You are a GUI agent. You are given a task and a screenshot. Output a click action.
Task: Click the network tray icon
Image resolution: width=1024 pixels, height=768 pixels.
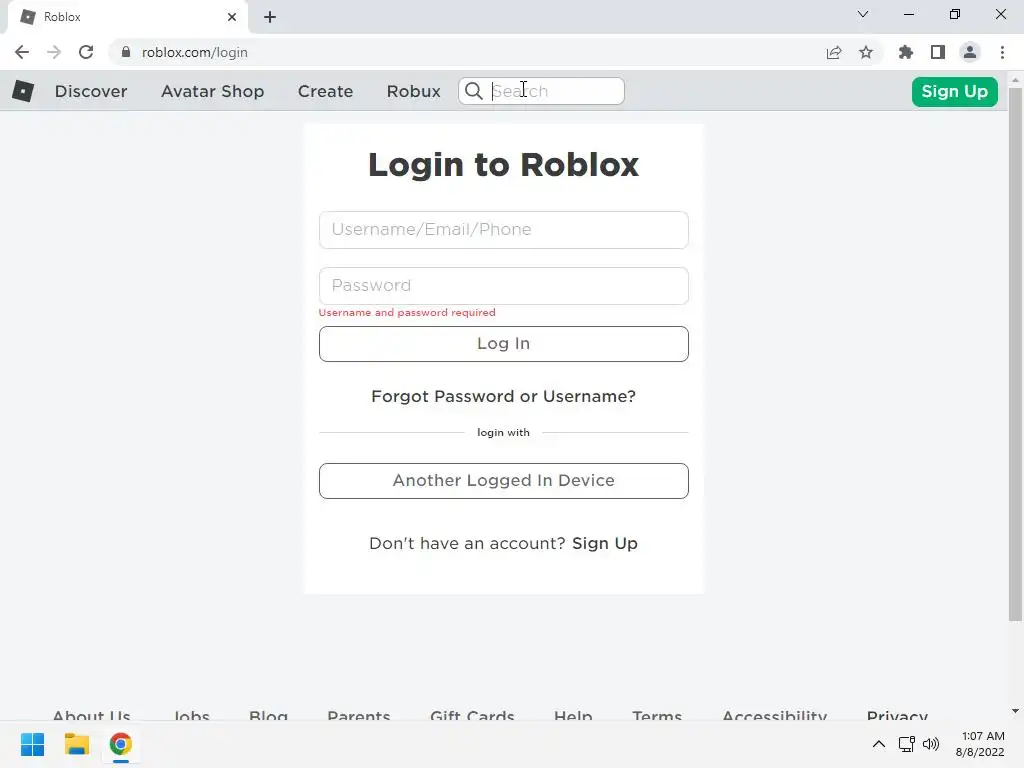tap(906, 744)
